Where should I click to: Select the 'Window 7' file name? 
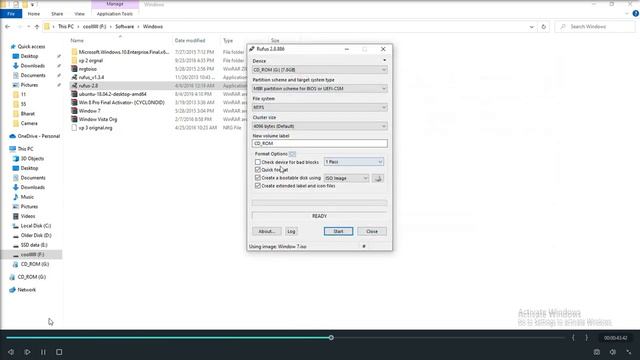[x=89, y=111]
